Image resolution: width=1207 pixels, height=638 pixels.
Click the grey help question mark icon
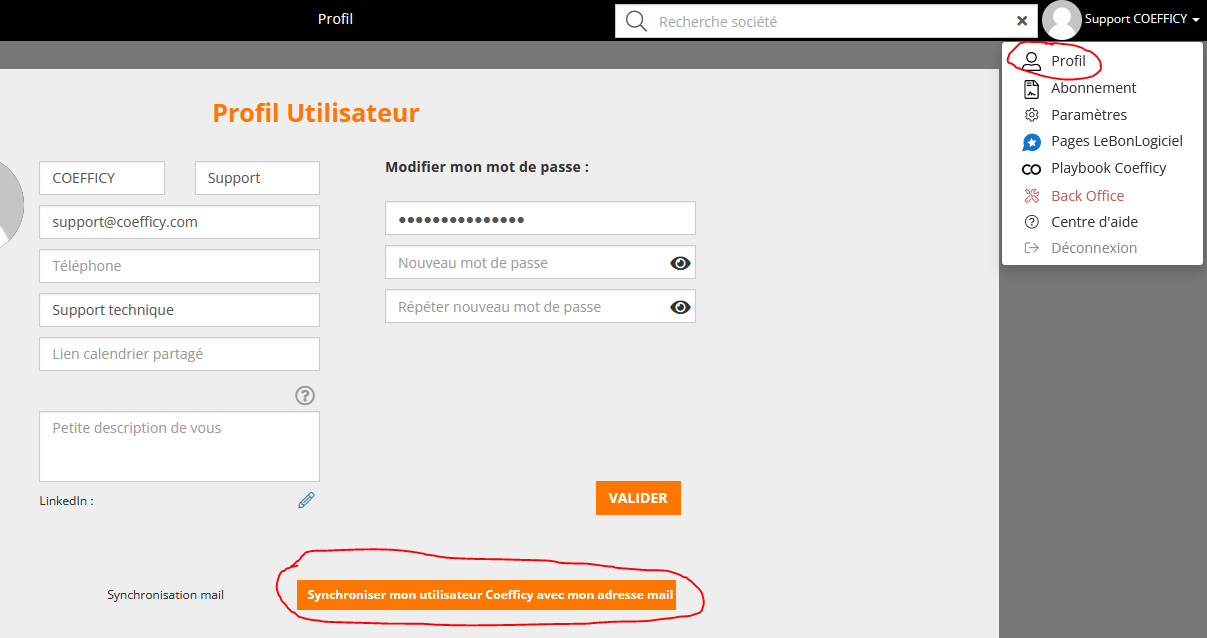[x=305, y=396]
